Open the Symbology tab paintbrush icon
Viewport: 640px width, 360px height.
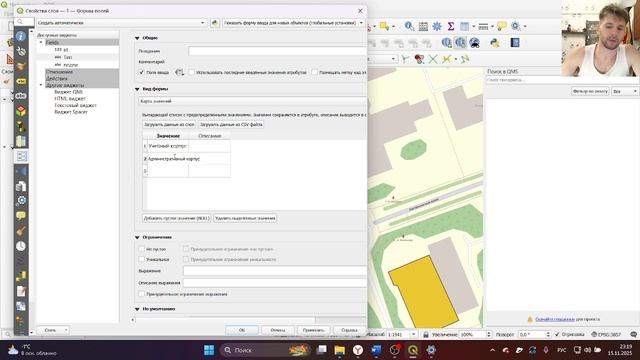click(21, 66)
